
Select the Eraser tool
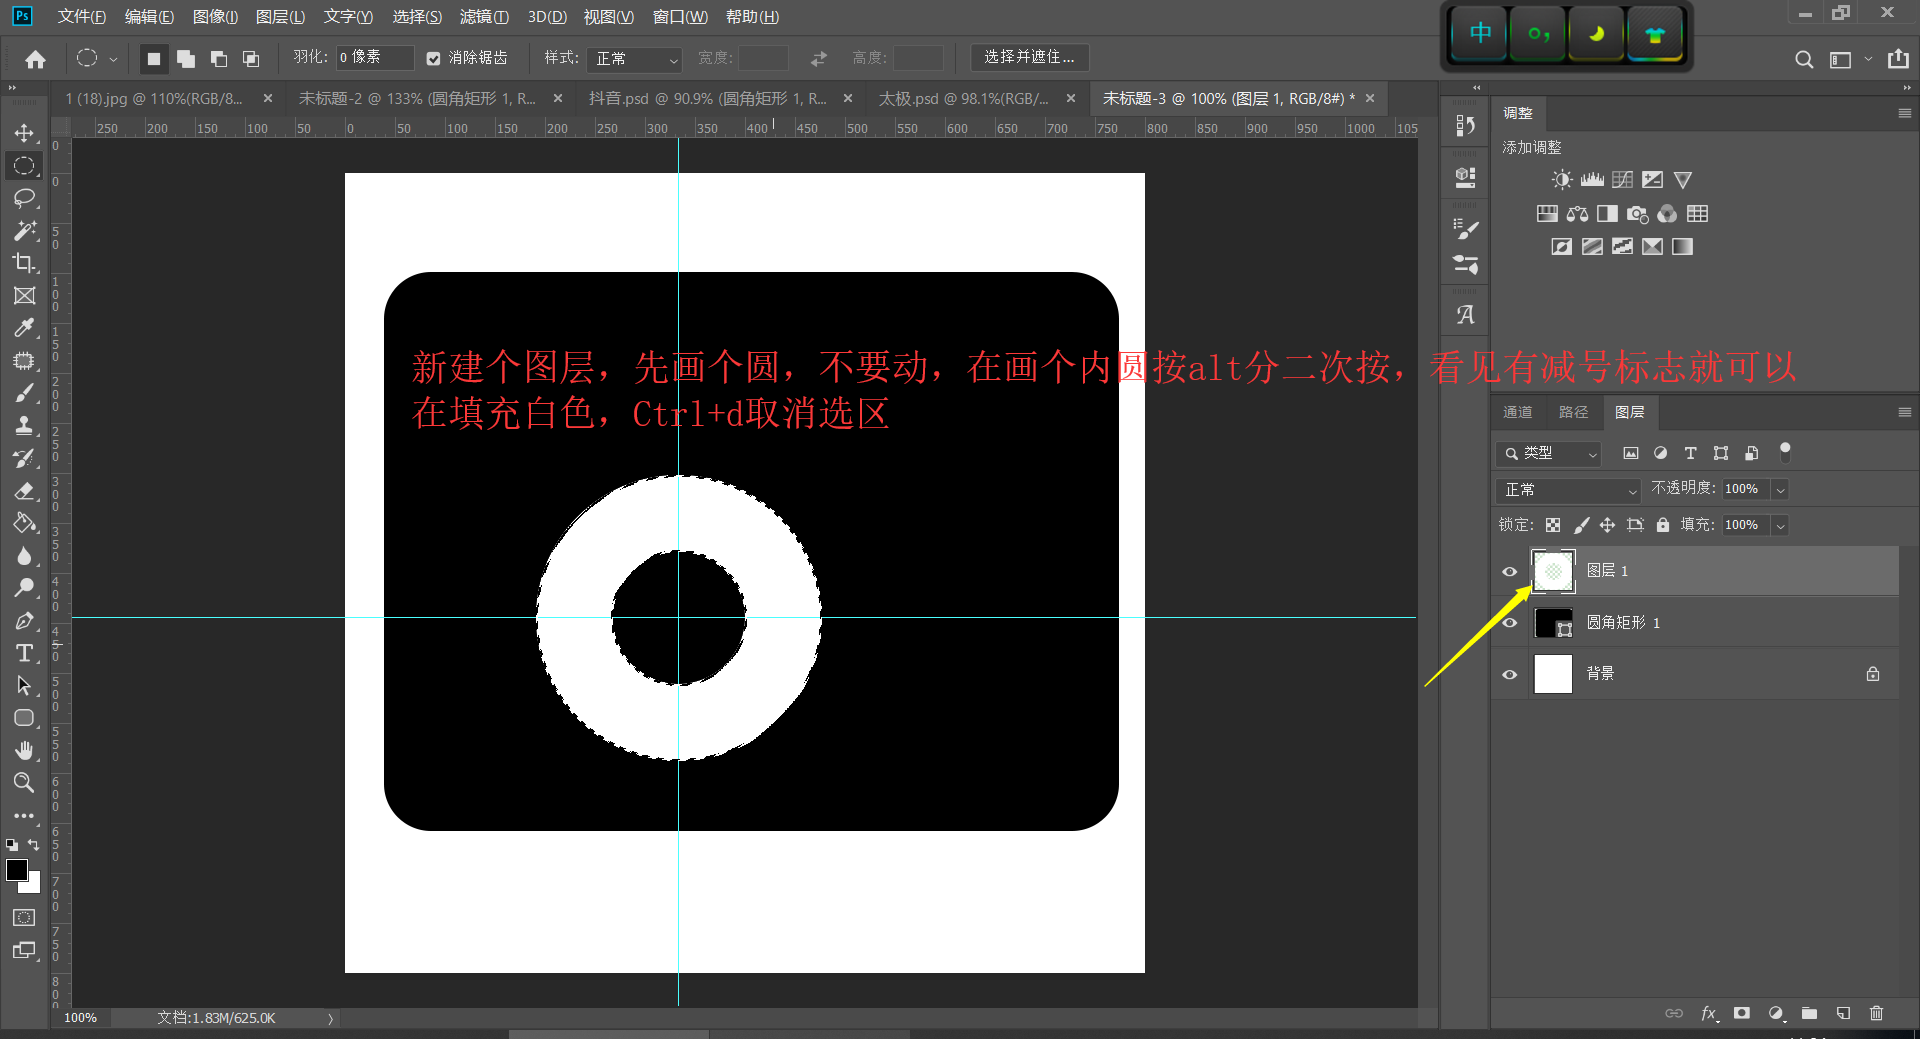click(x=24, y=490)
